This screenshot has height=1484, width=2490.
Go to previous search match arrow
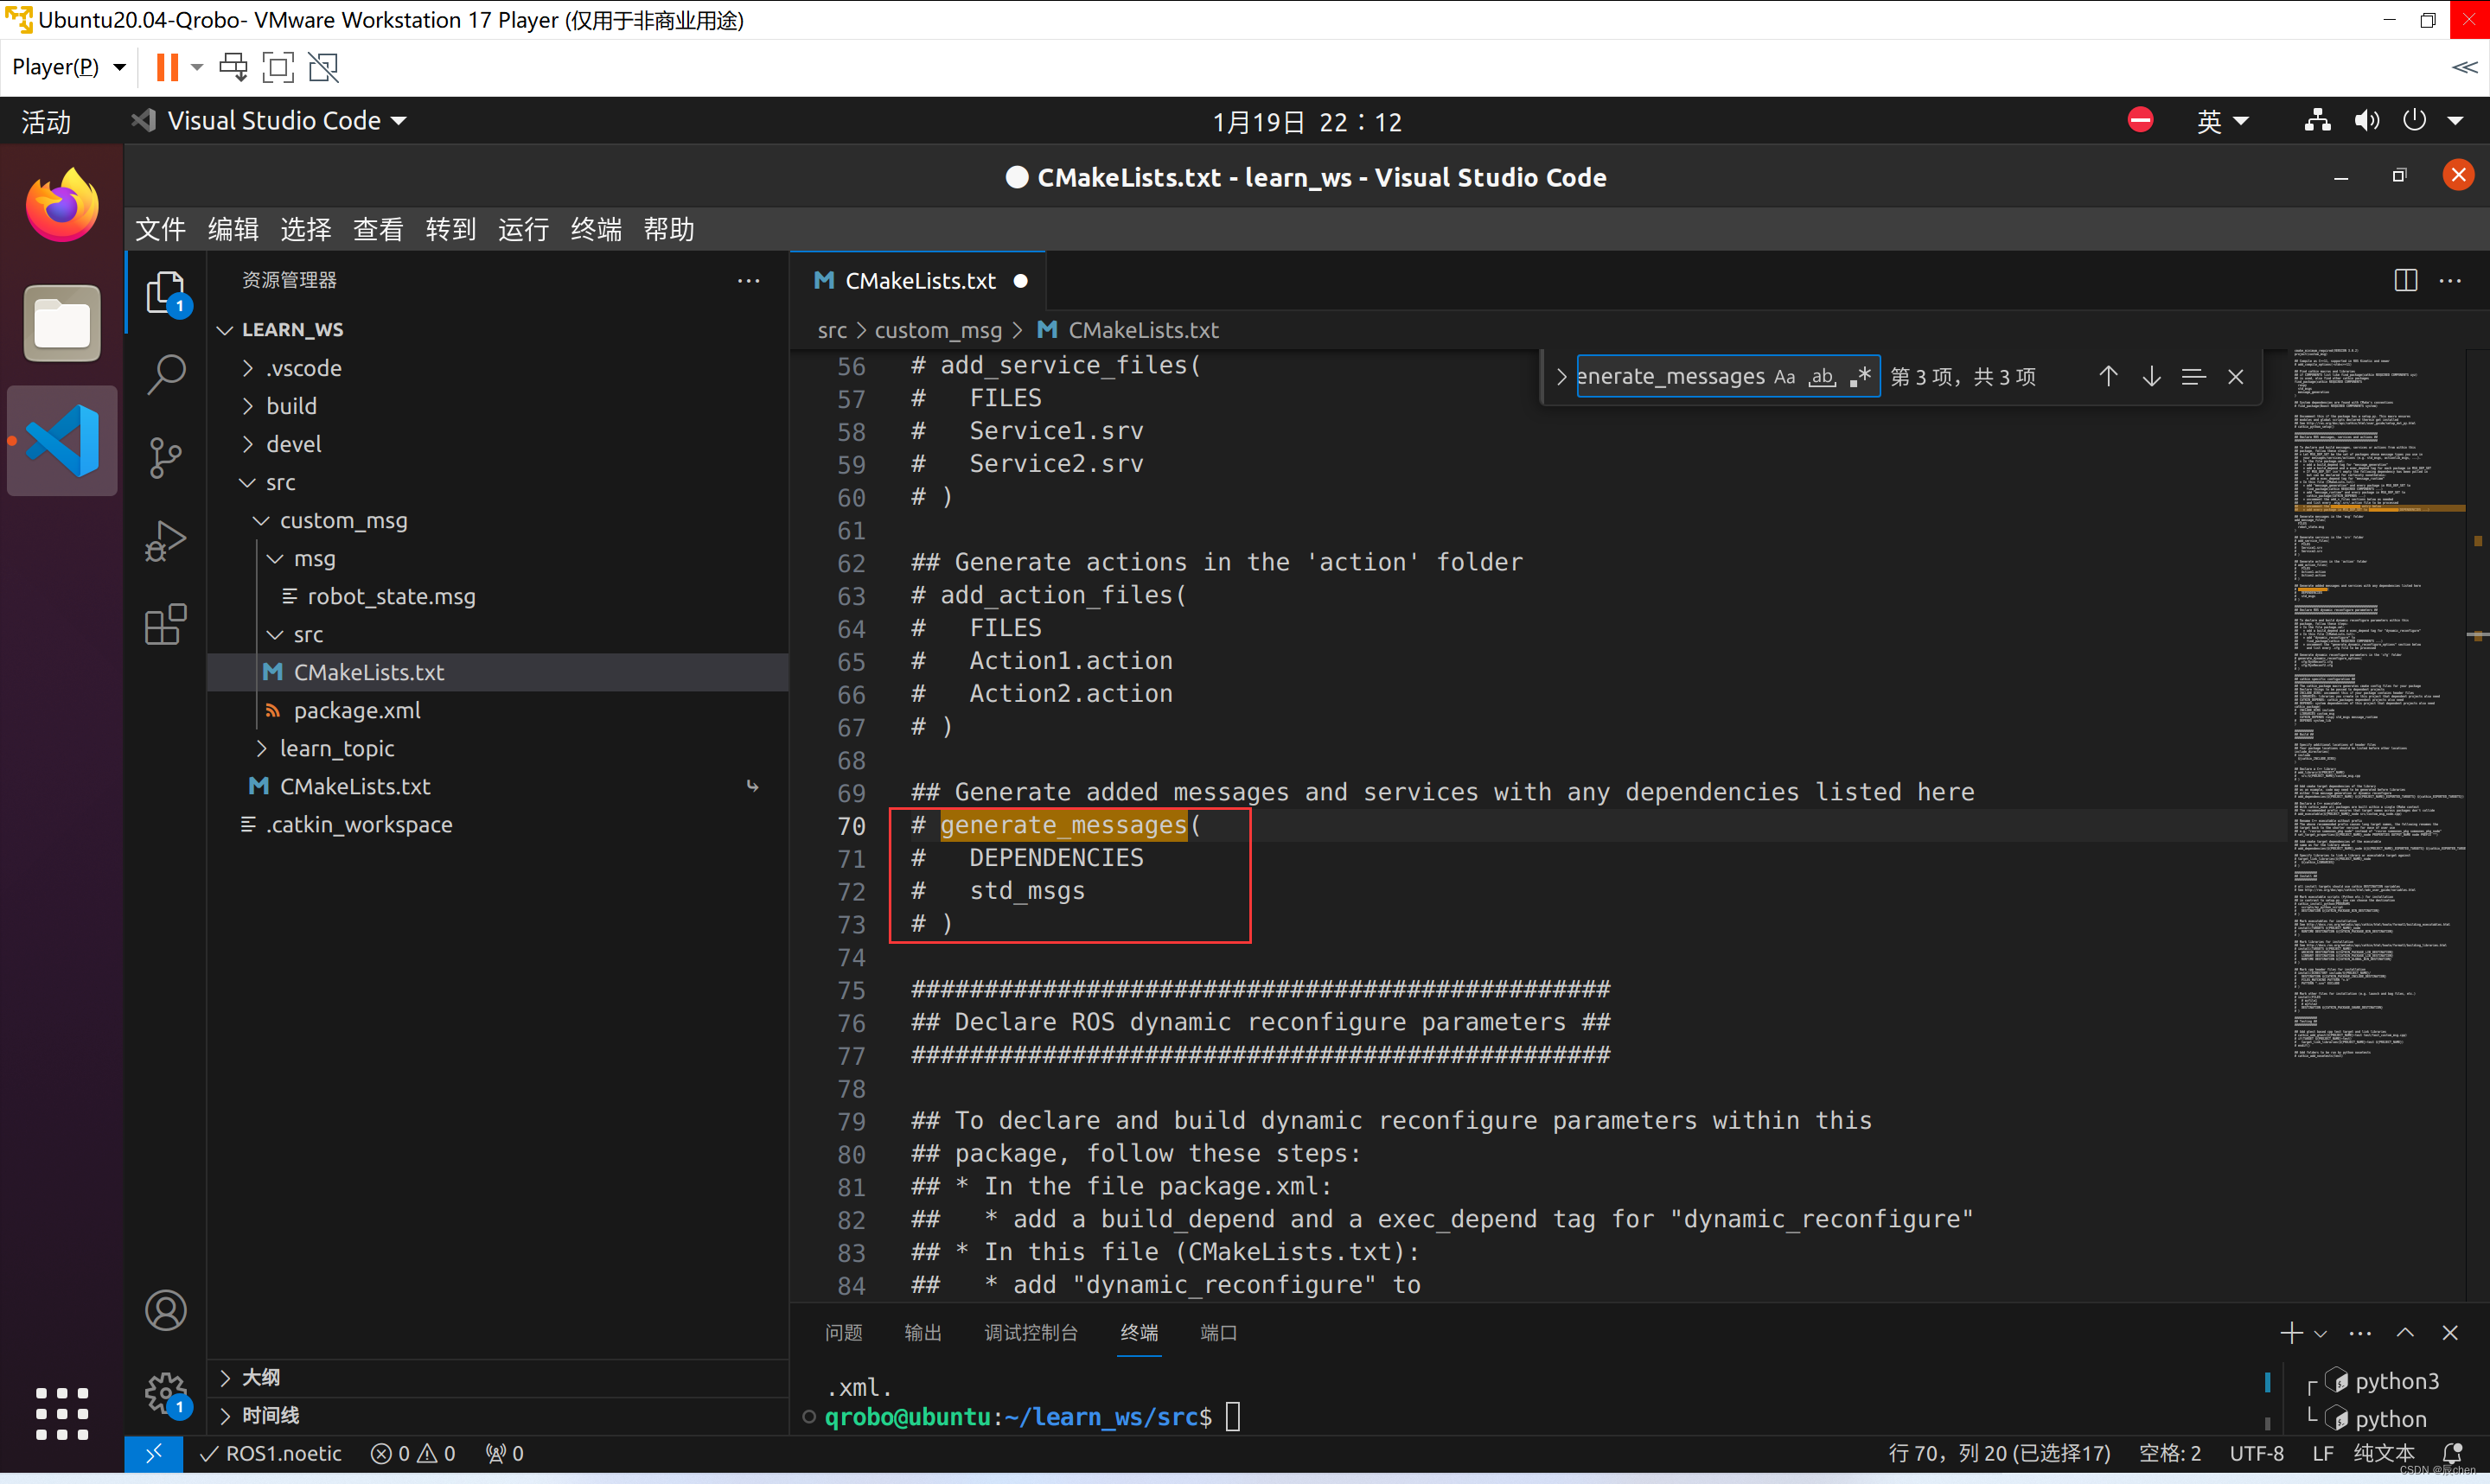pyautogui.click(x=2108, y=377)
